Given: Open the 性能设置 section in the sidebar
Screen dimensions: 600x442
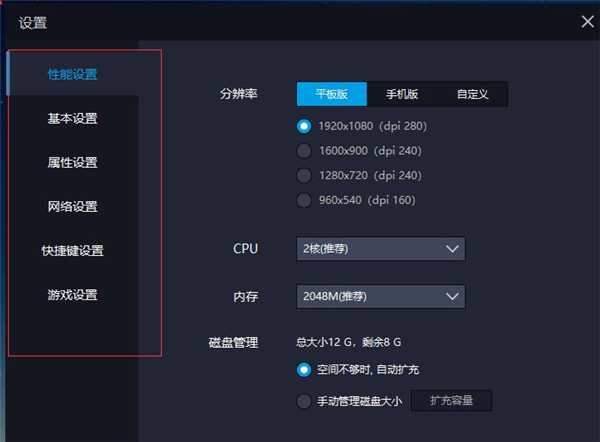Looking at the screenshot, I should click(x=73, y=74).
